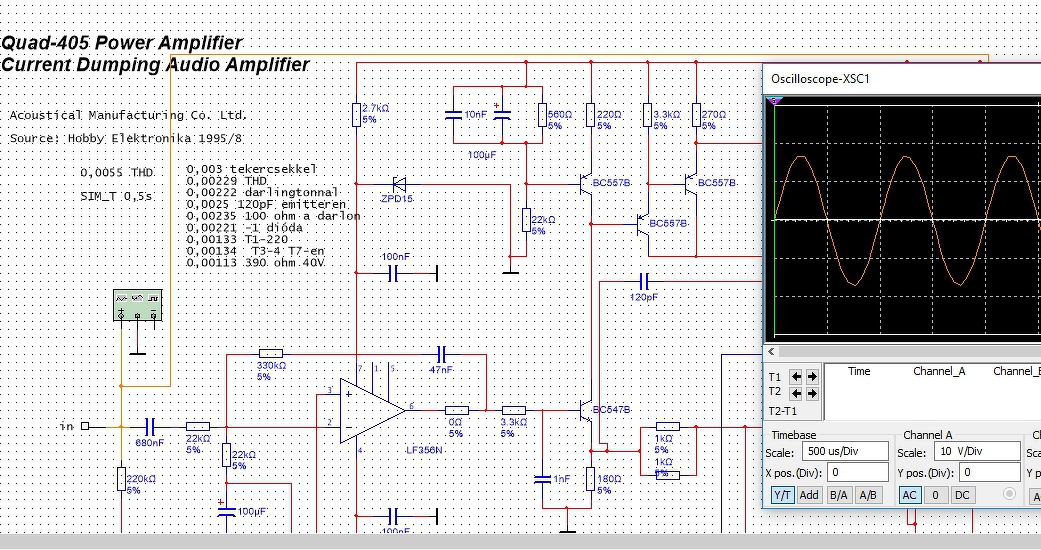Screen dimensions: 1041x550
Task: Move oscilloscope cursor T1 left
Action: [795, 377]
